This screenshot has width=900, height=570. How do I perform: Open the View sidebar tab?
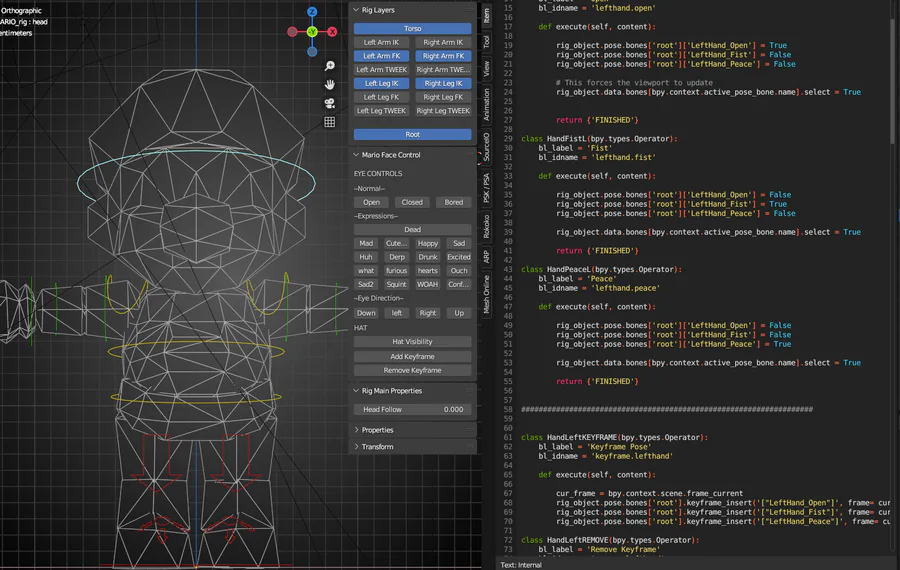click(x=486, y=68)
